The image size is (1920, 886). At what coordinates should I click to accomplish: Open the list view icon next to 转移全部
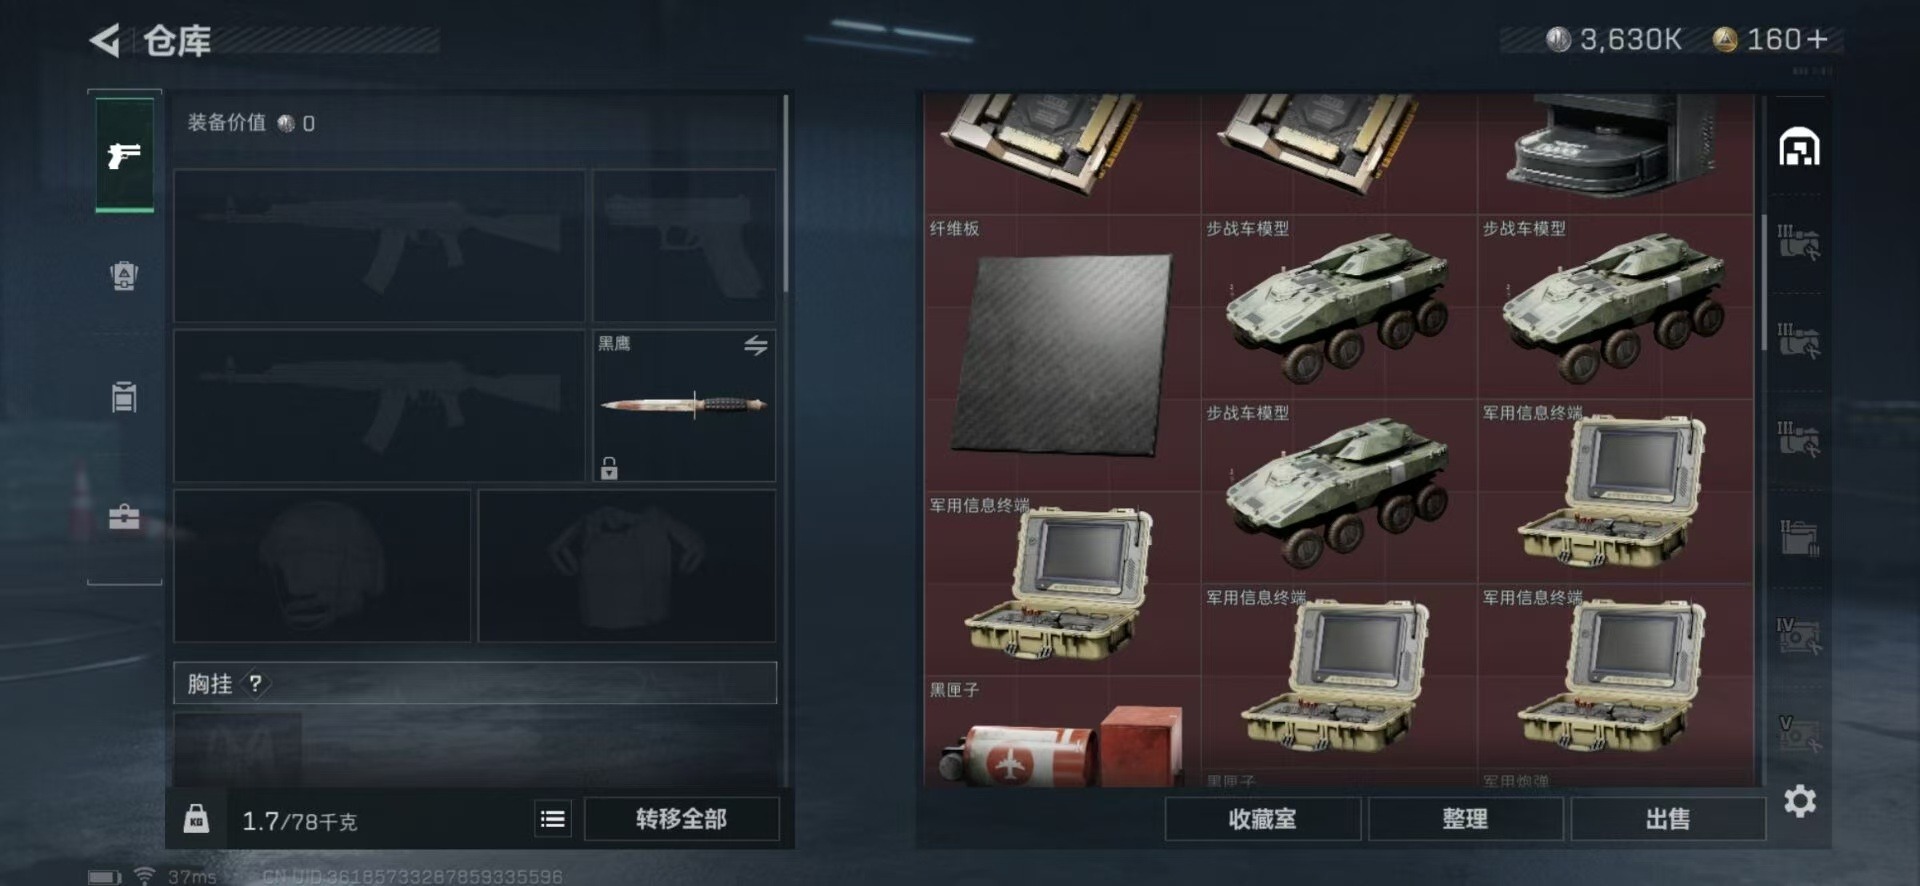(x=552, y=819)
